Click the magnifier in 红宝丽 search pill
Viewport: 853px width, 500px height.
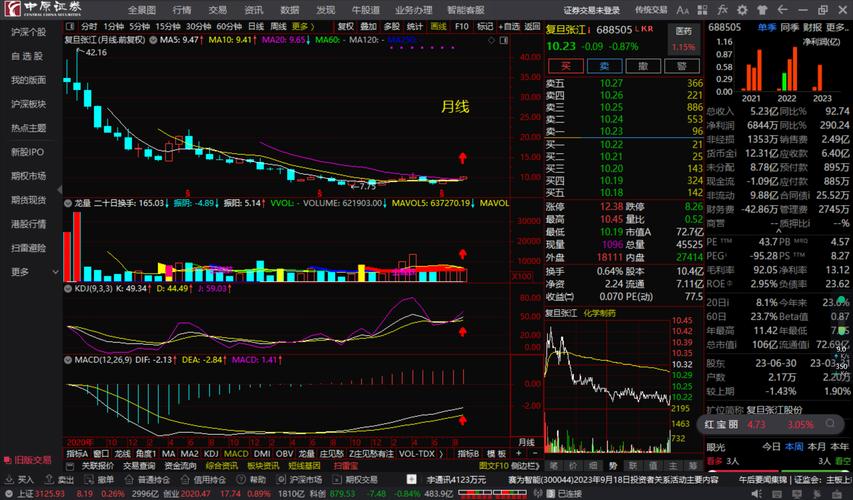(x=830, y=423)
